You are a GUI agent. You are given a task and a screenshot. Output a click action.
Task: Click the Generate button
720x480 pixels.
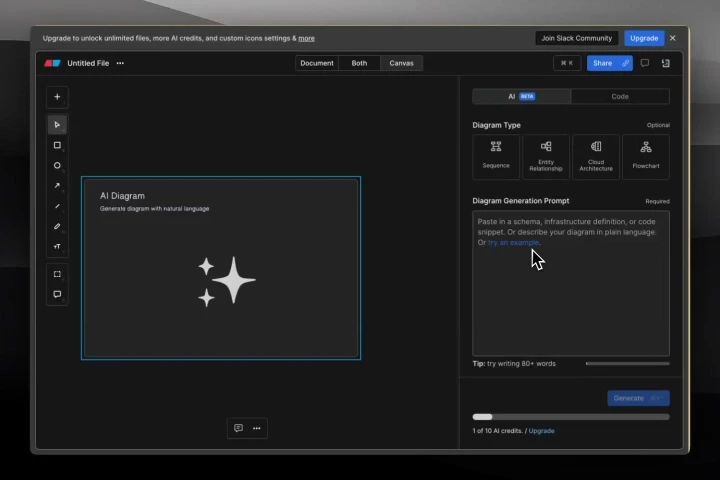coord(638,398)
